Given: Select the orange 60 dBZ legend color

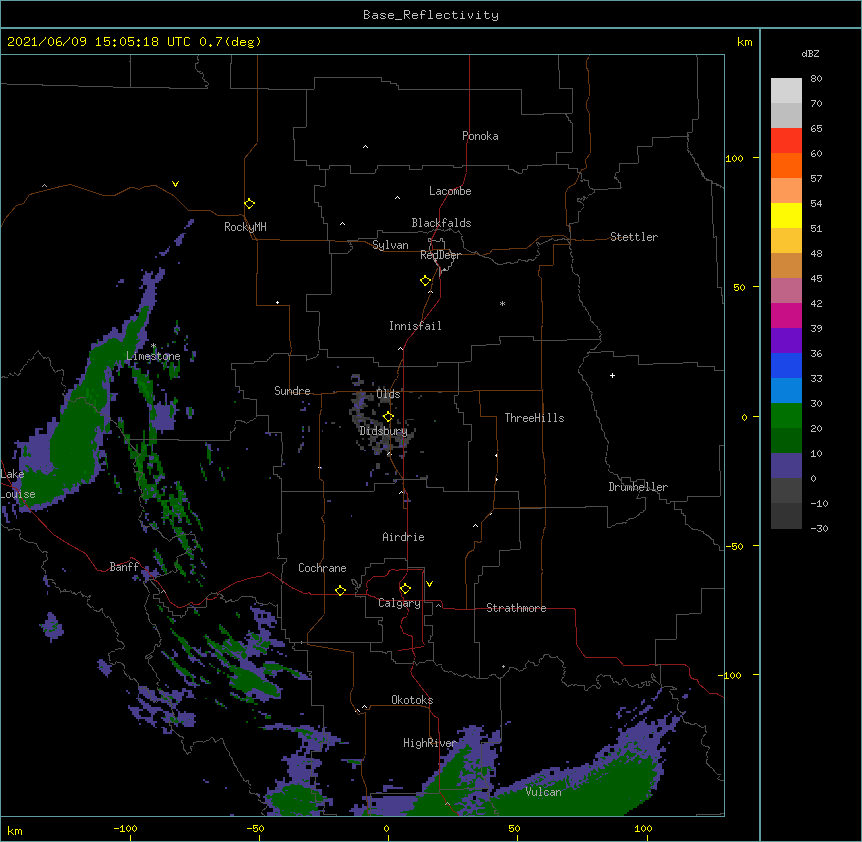Looking at the screenshot, I should click(786, 165).
